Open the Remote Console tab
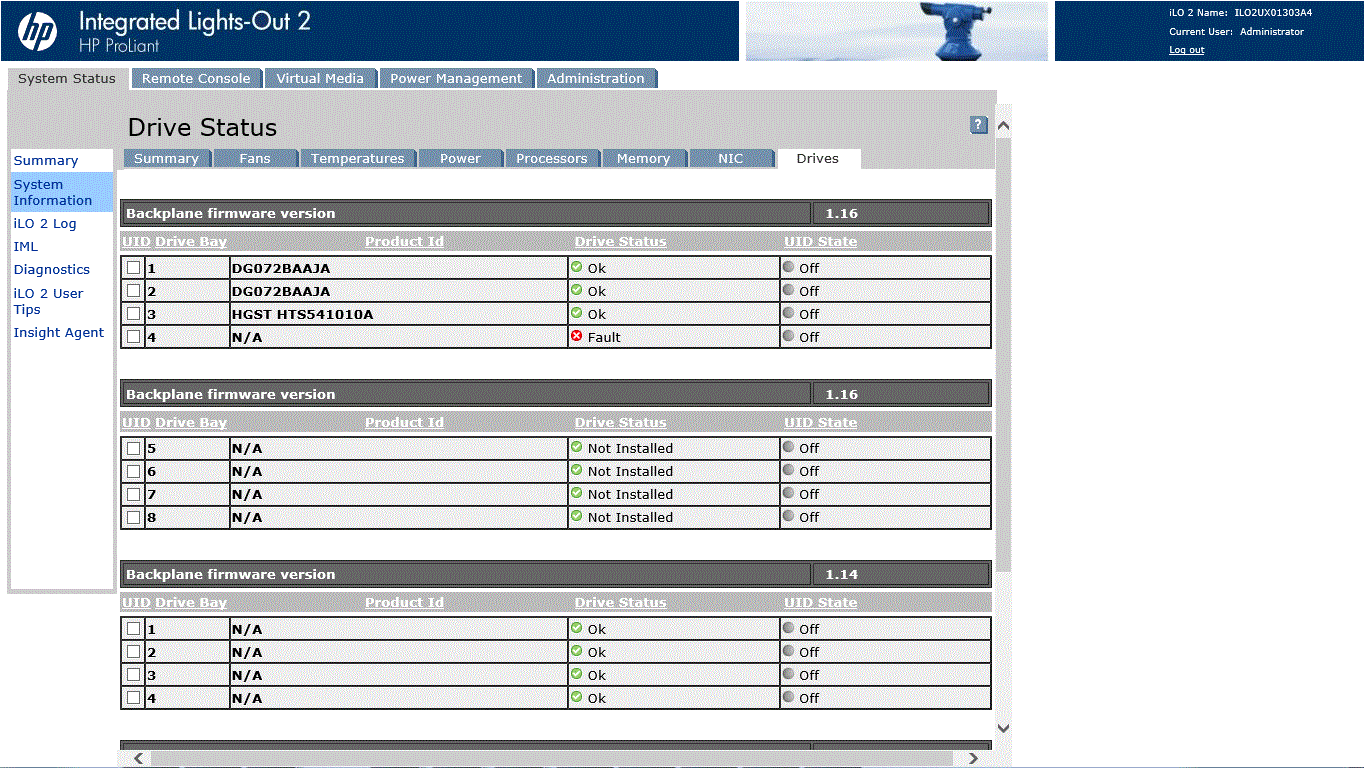Screen dimensions: 1364x768 point(196,78)
